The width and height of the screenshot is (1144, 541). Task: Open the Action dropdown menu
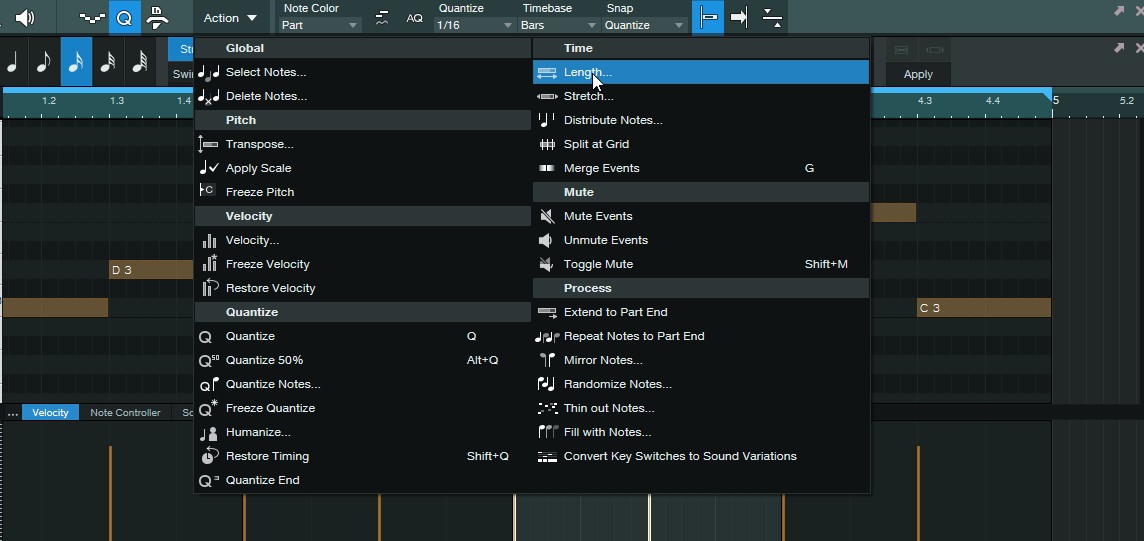(230, 18)
